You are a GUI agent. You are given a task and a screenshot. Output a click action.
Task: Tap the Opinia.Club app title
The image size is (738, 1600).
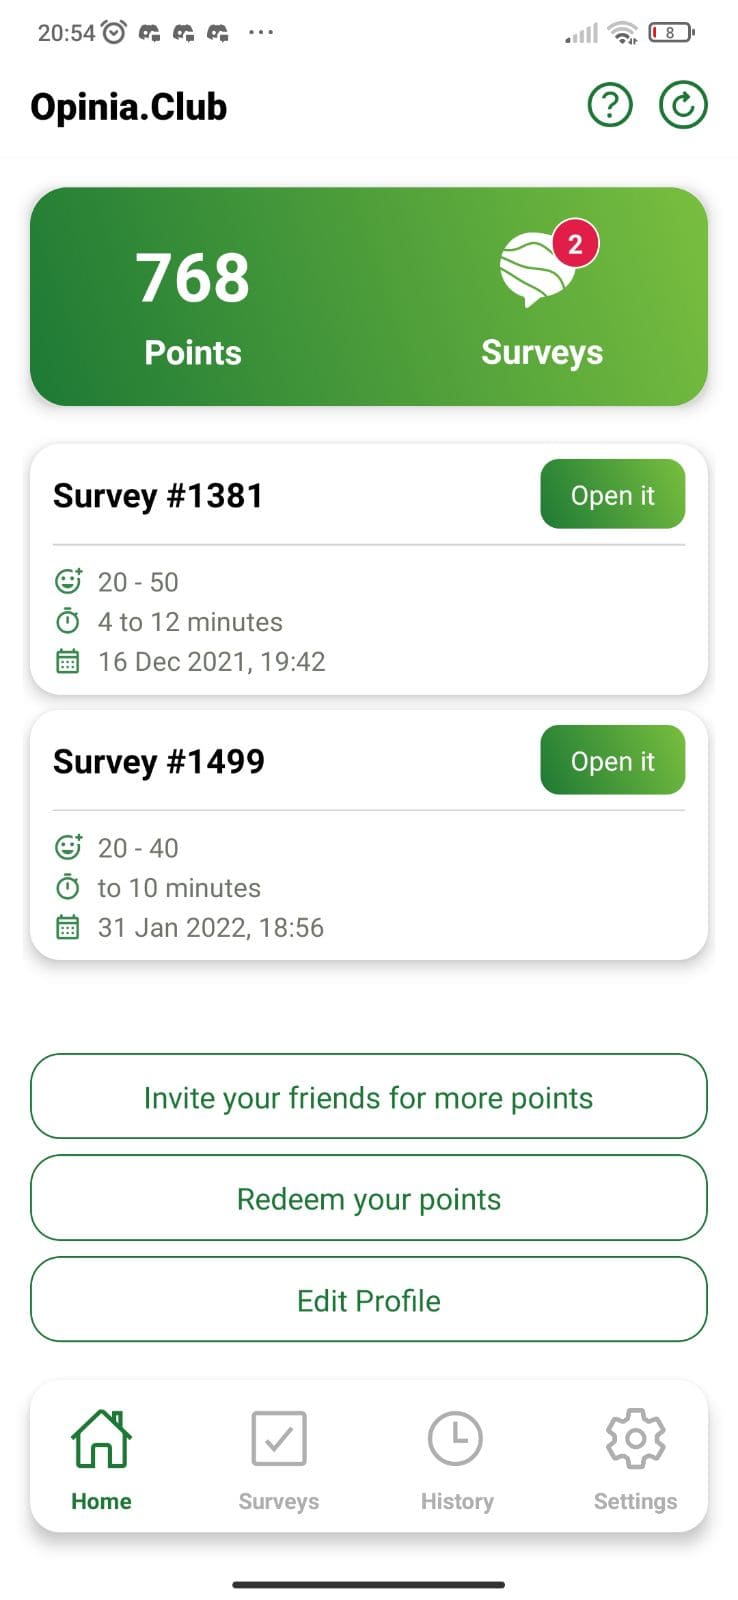tap(129, 107)
